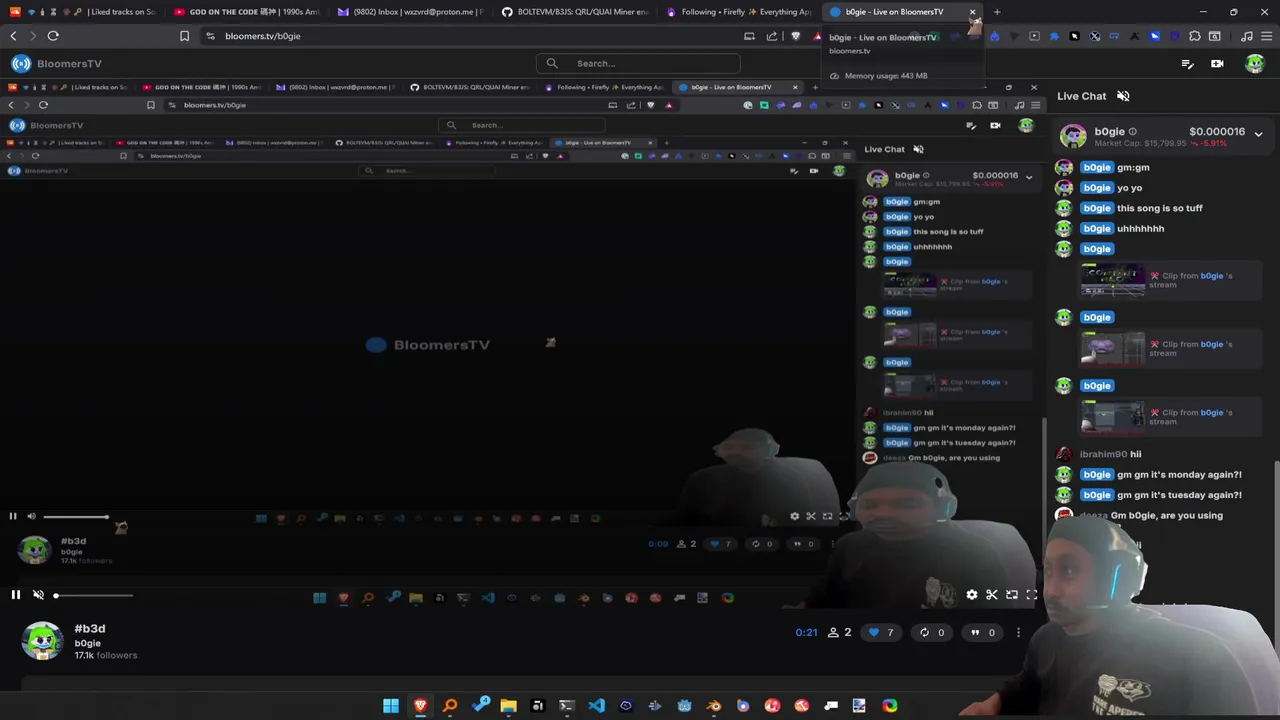Switch to BOLTEVM/B3JS GitHub tab
The image size is (1280, 720).
coord(574,12)
